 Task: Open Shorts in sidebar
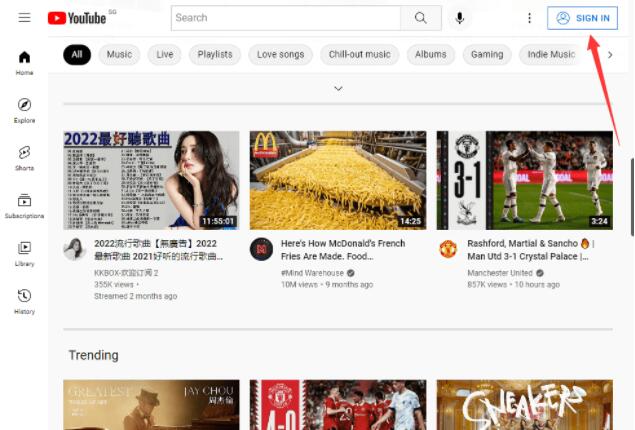(x=24, y=158)
